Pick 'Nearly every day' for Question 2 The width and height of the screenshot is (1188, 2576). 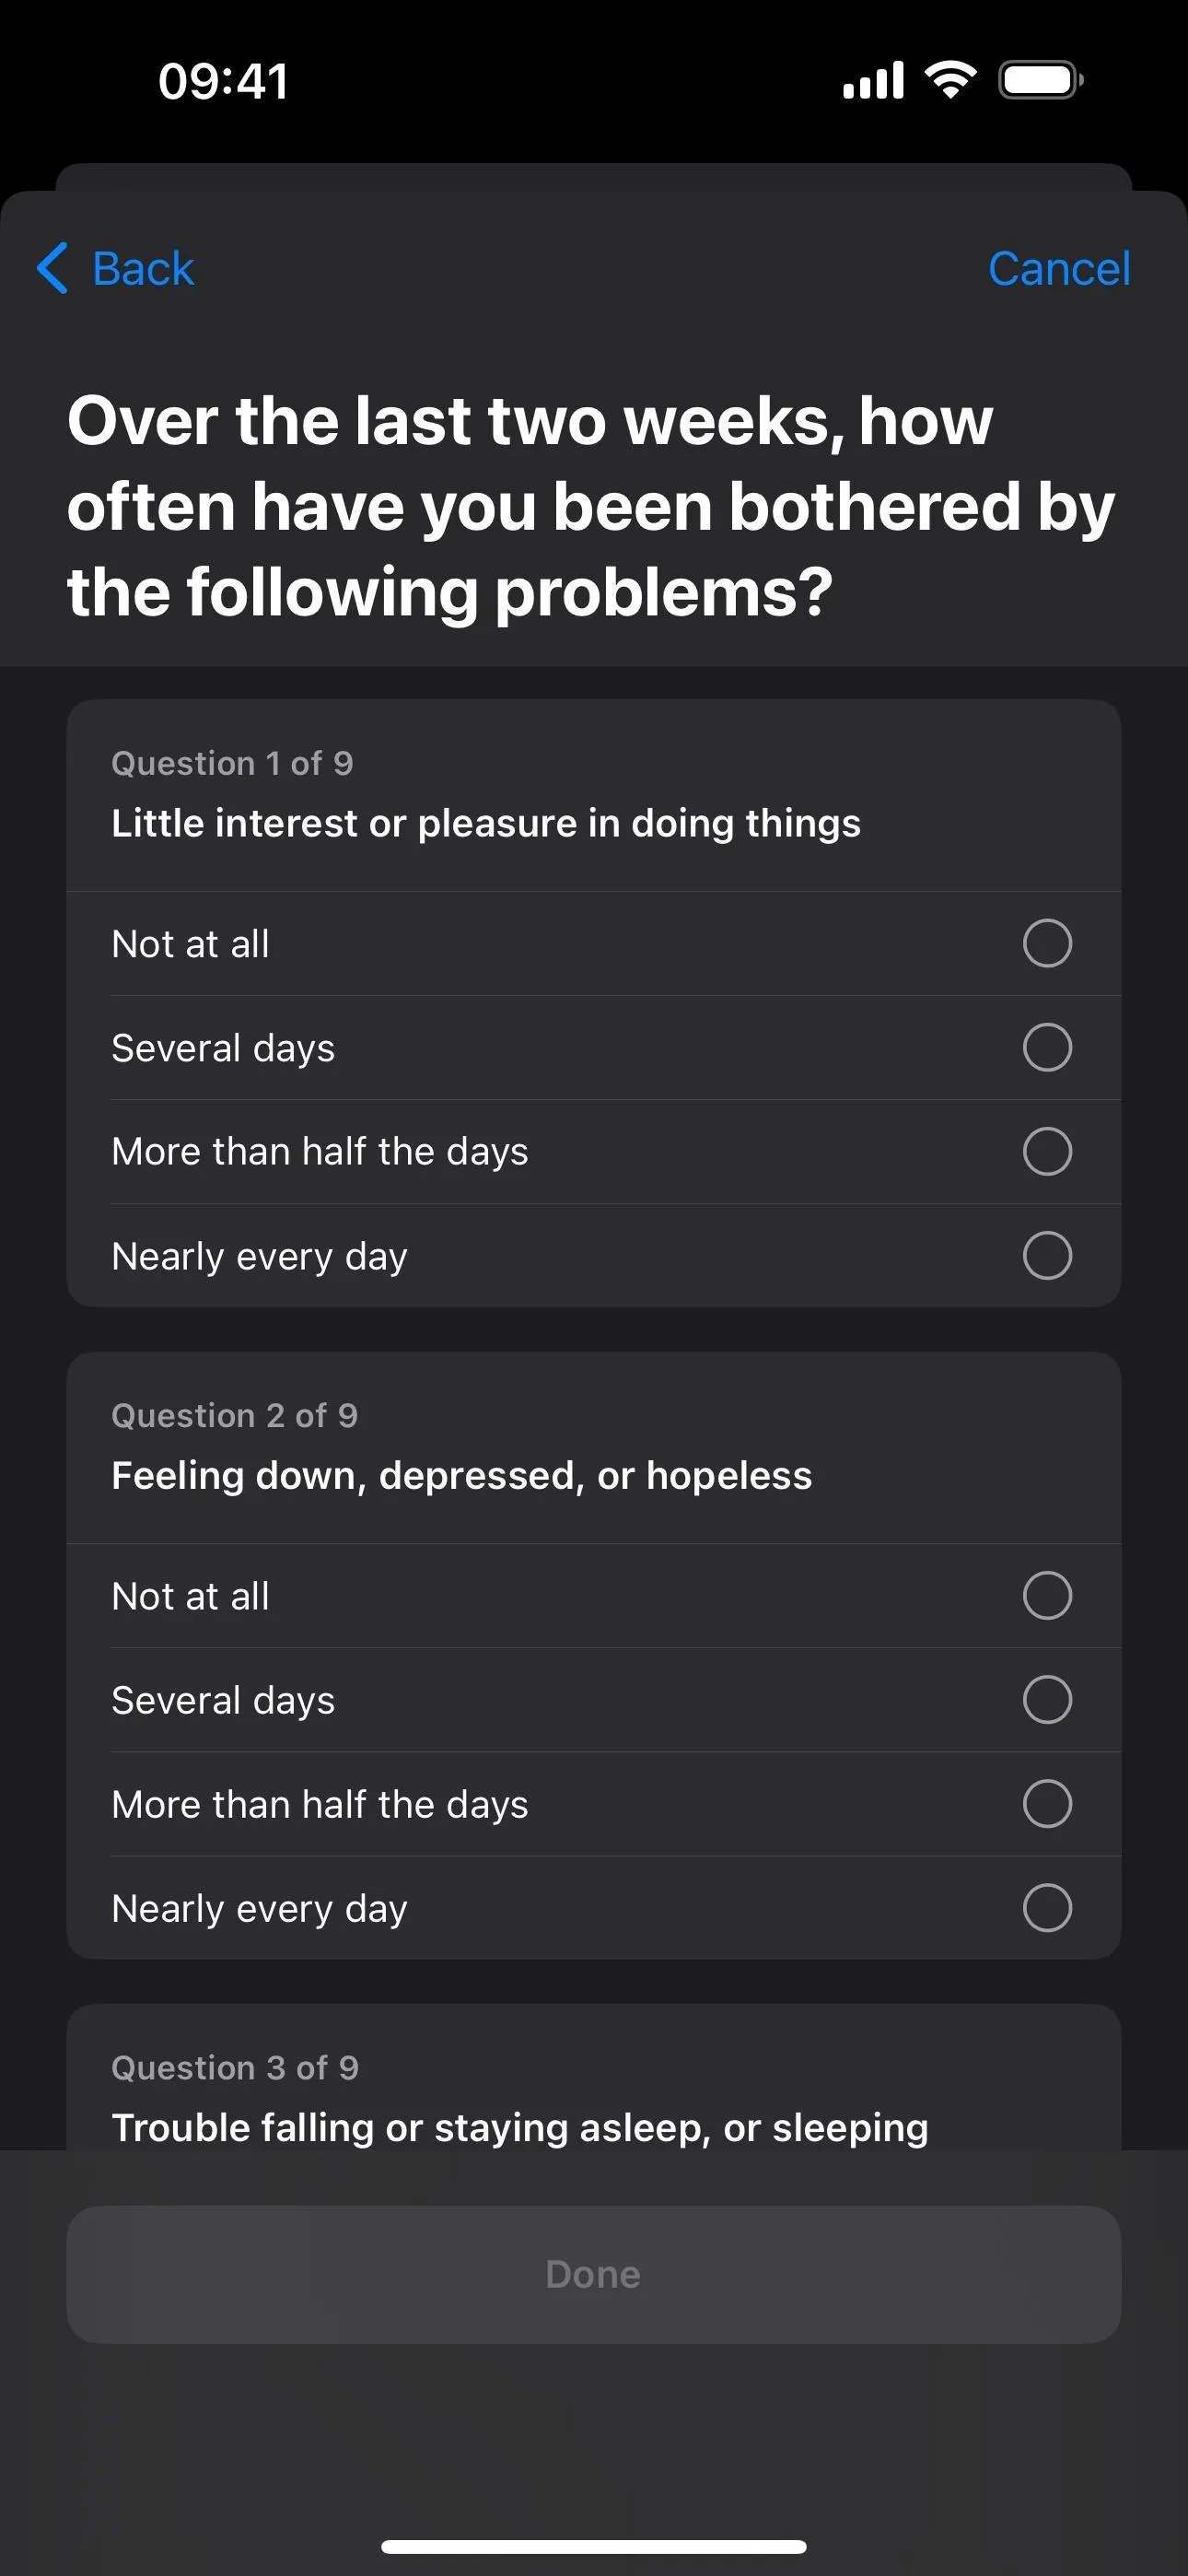(594, 1908)
